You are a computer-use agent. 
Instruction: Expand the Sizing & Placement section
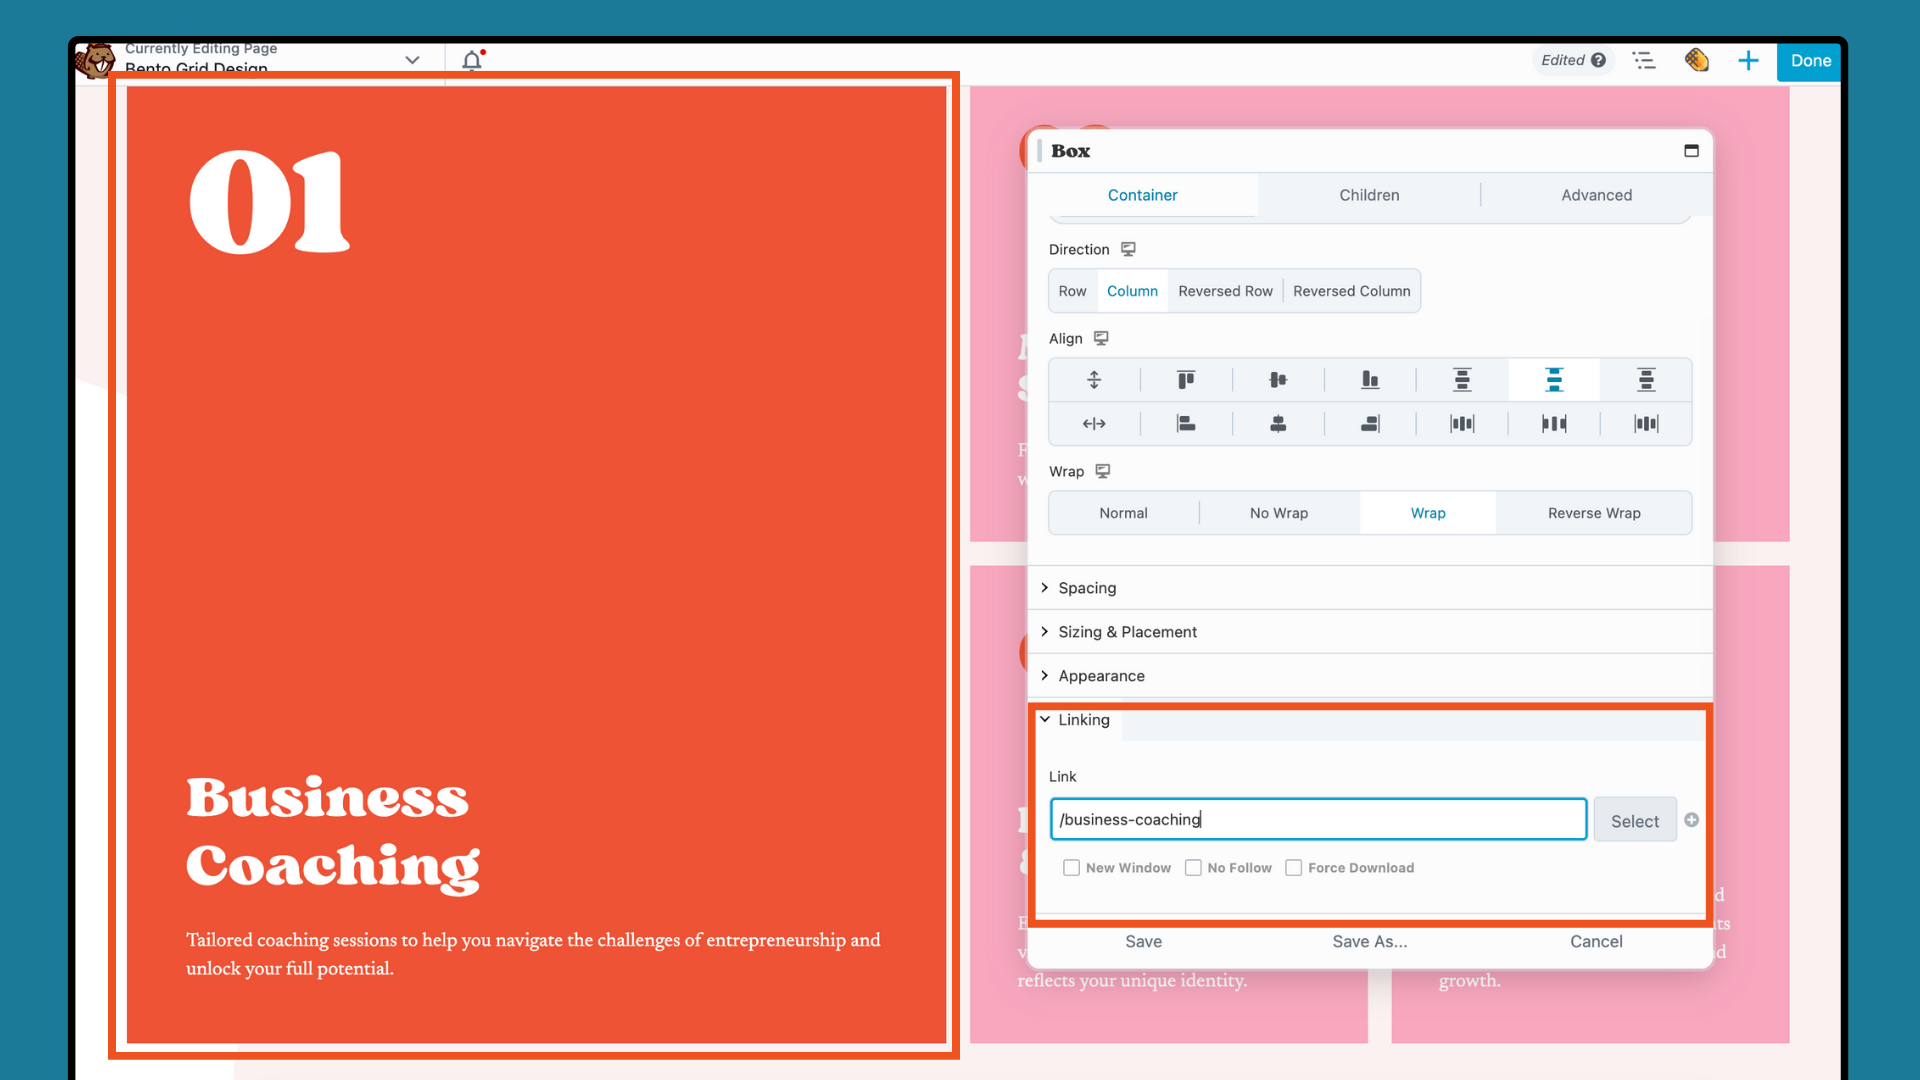coord(1127,632)
